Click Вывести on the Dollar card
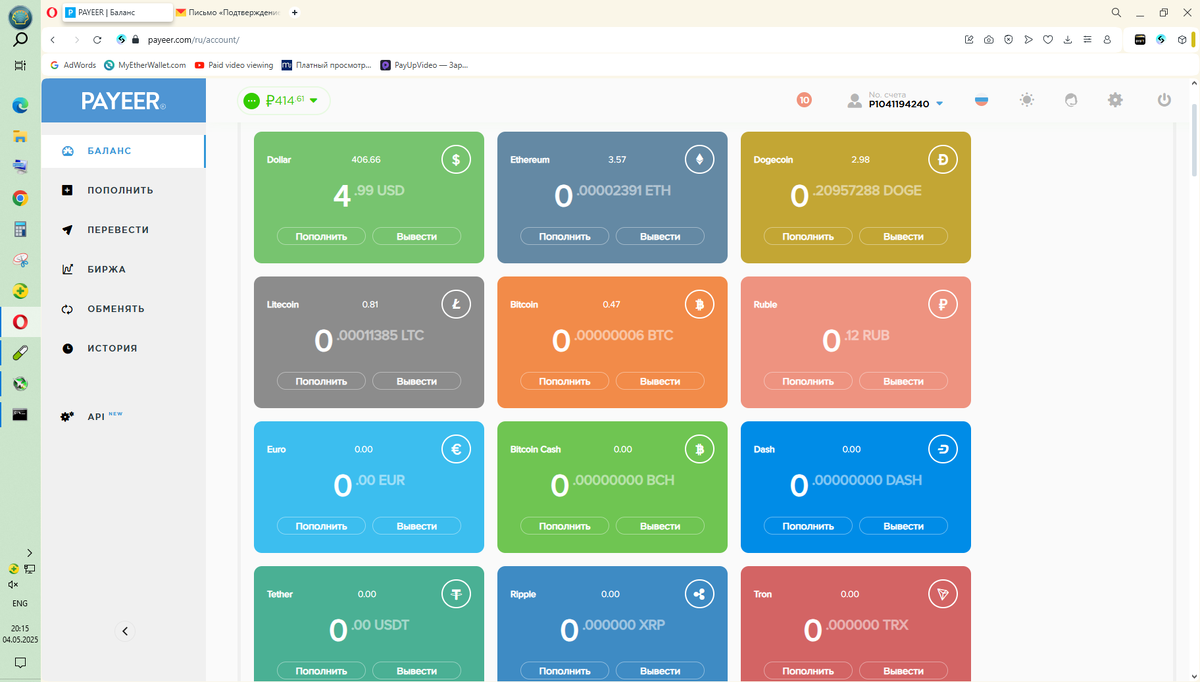Image resolution: width=1200 pixels, height=682 pixels. (417, 237)
